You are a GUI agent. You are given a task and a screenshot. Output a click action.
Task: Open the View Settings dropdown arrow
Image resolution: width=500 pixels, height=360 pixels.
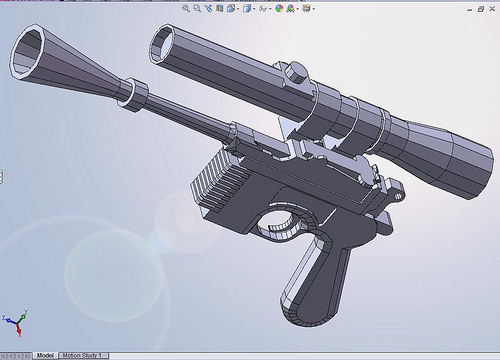[x=314, y=9]
